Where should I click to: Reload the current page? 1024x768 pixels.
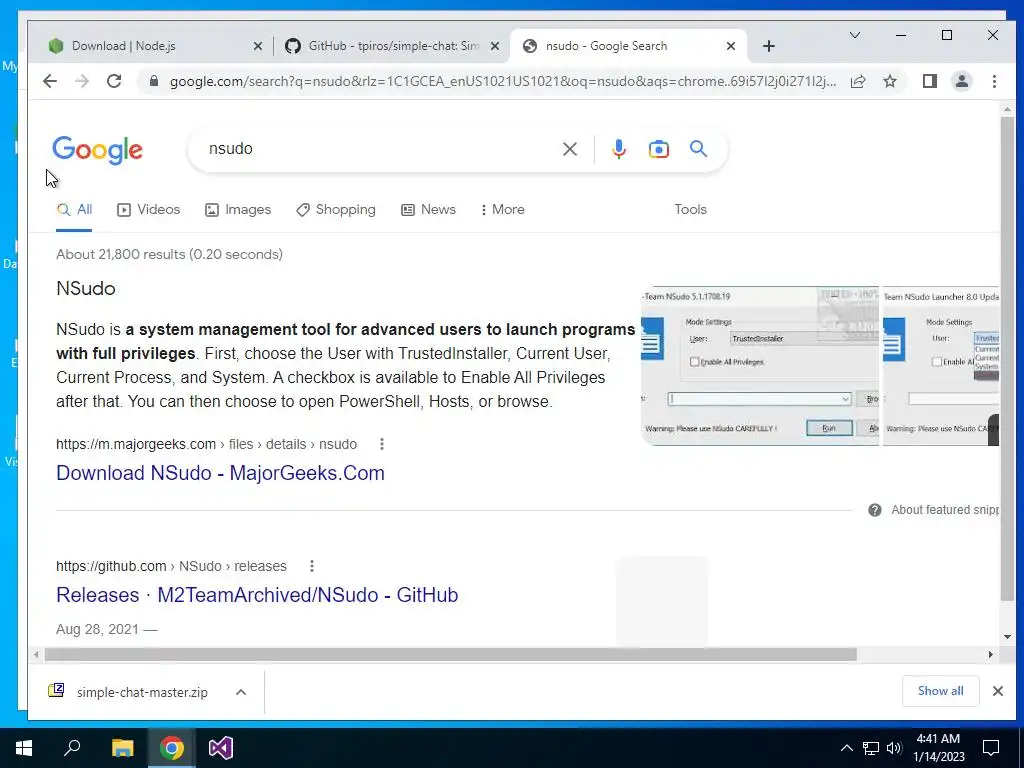pos(114,81)
